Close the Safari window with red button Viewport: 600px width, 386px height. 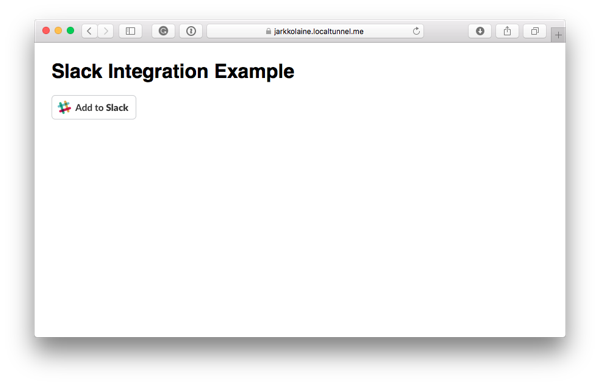point(46,31)
